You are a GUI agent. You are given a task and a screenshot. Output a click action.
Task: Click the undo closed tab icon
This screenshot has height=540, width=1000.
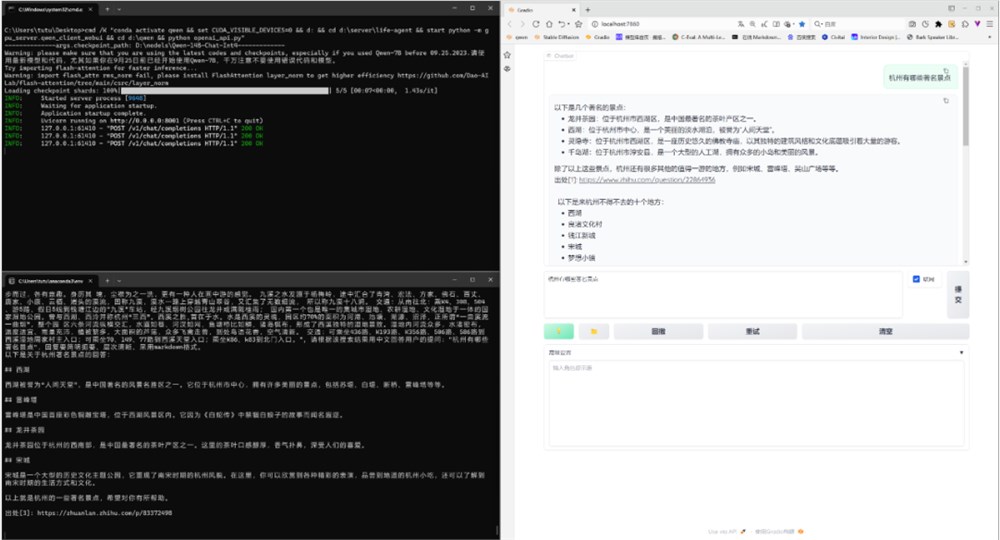pyautogui.click(x=561, y=24)
